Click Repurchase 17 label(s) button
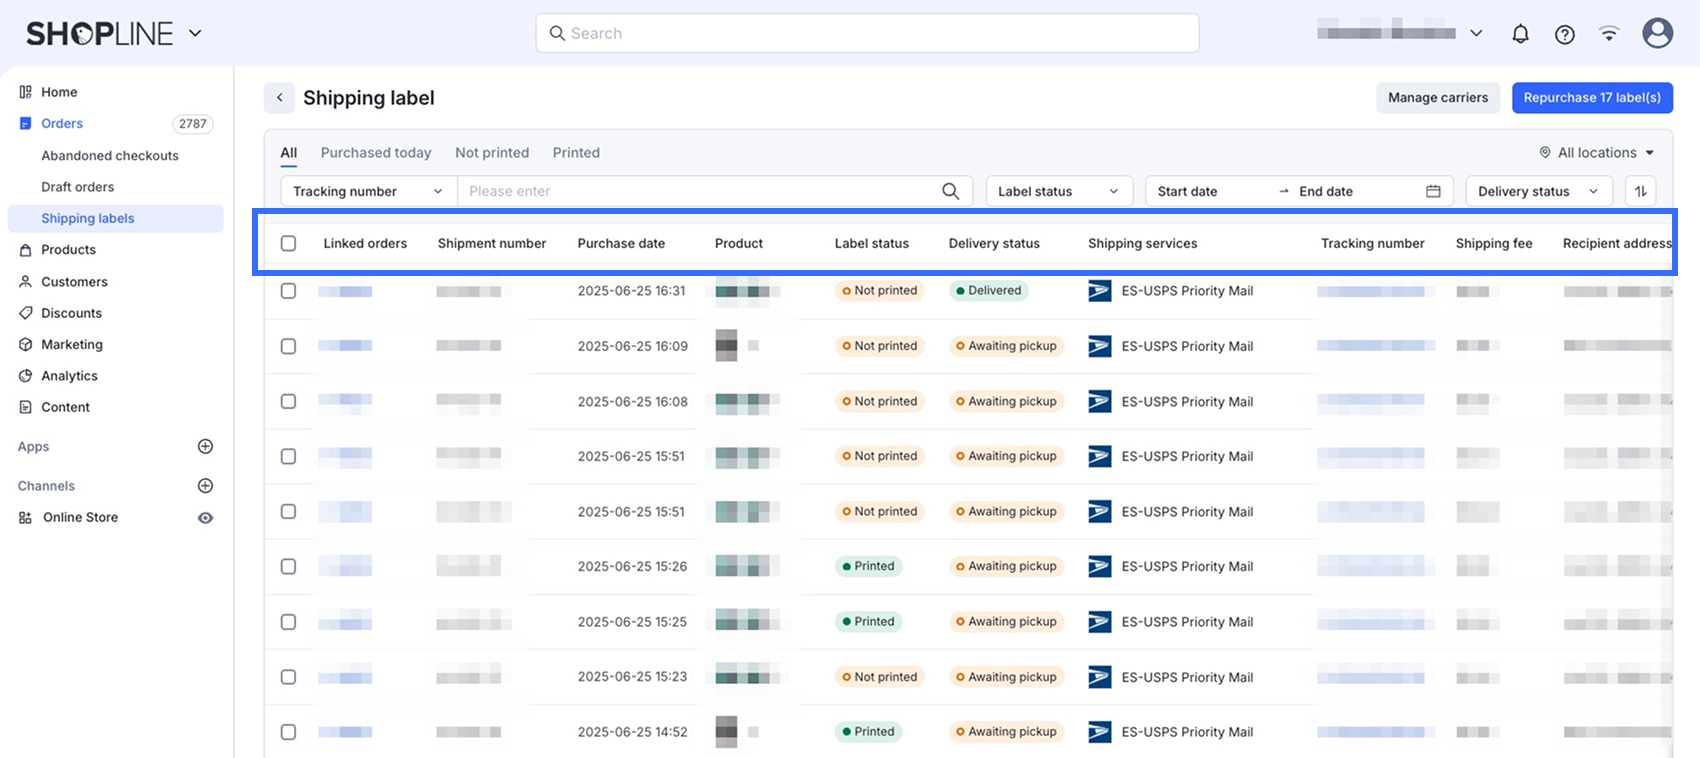Screen dimensions: 1700x758 coord(1592,98)
